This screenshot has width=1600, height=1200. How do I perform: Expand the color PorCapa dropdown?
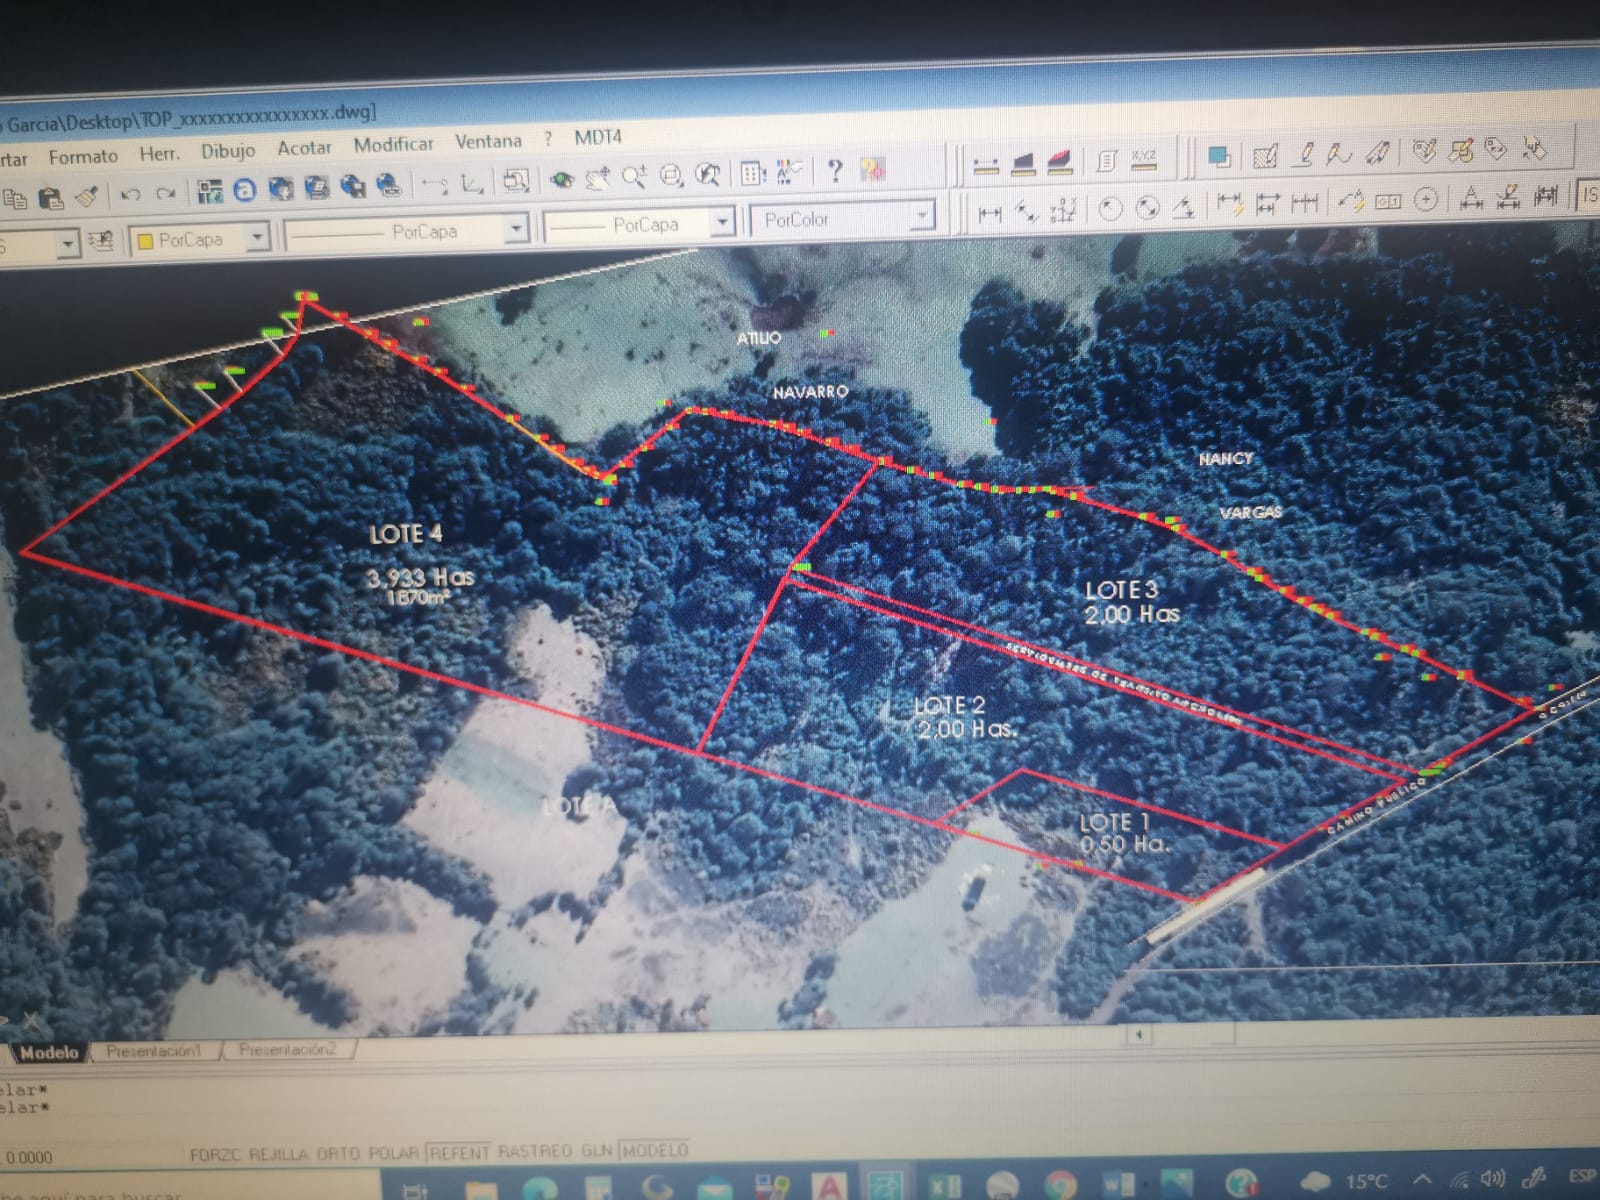pos(258,236)
